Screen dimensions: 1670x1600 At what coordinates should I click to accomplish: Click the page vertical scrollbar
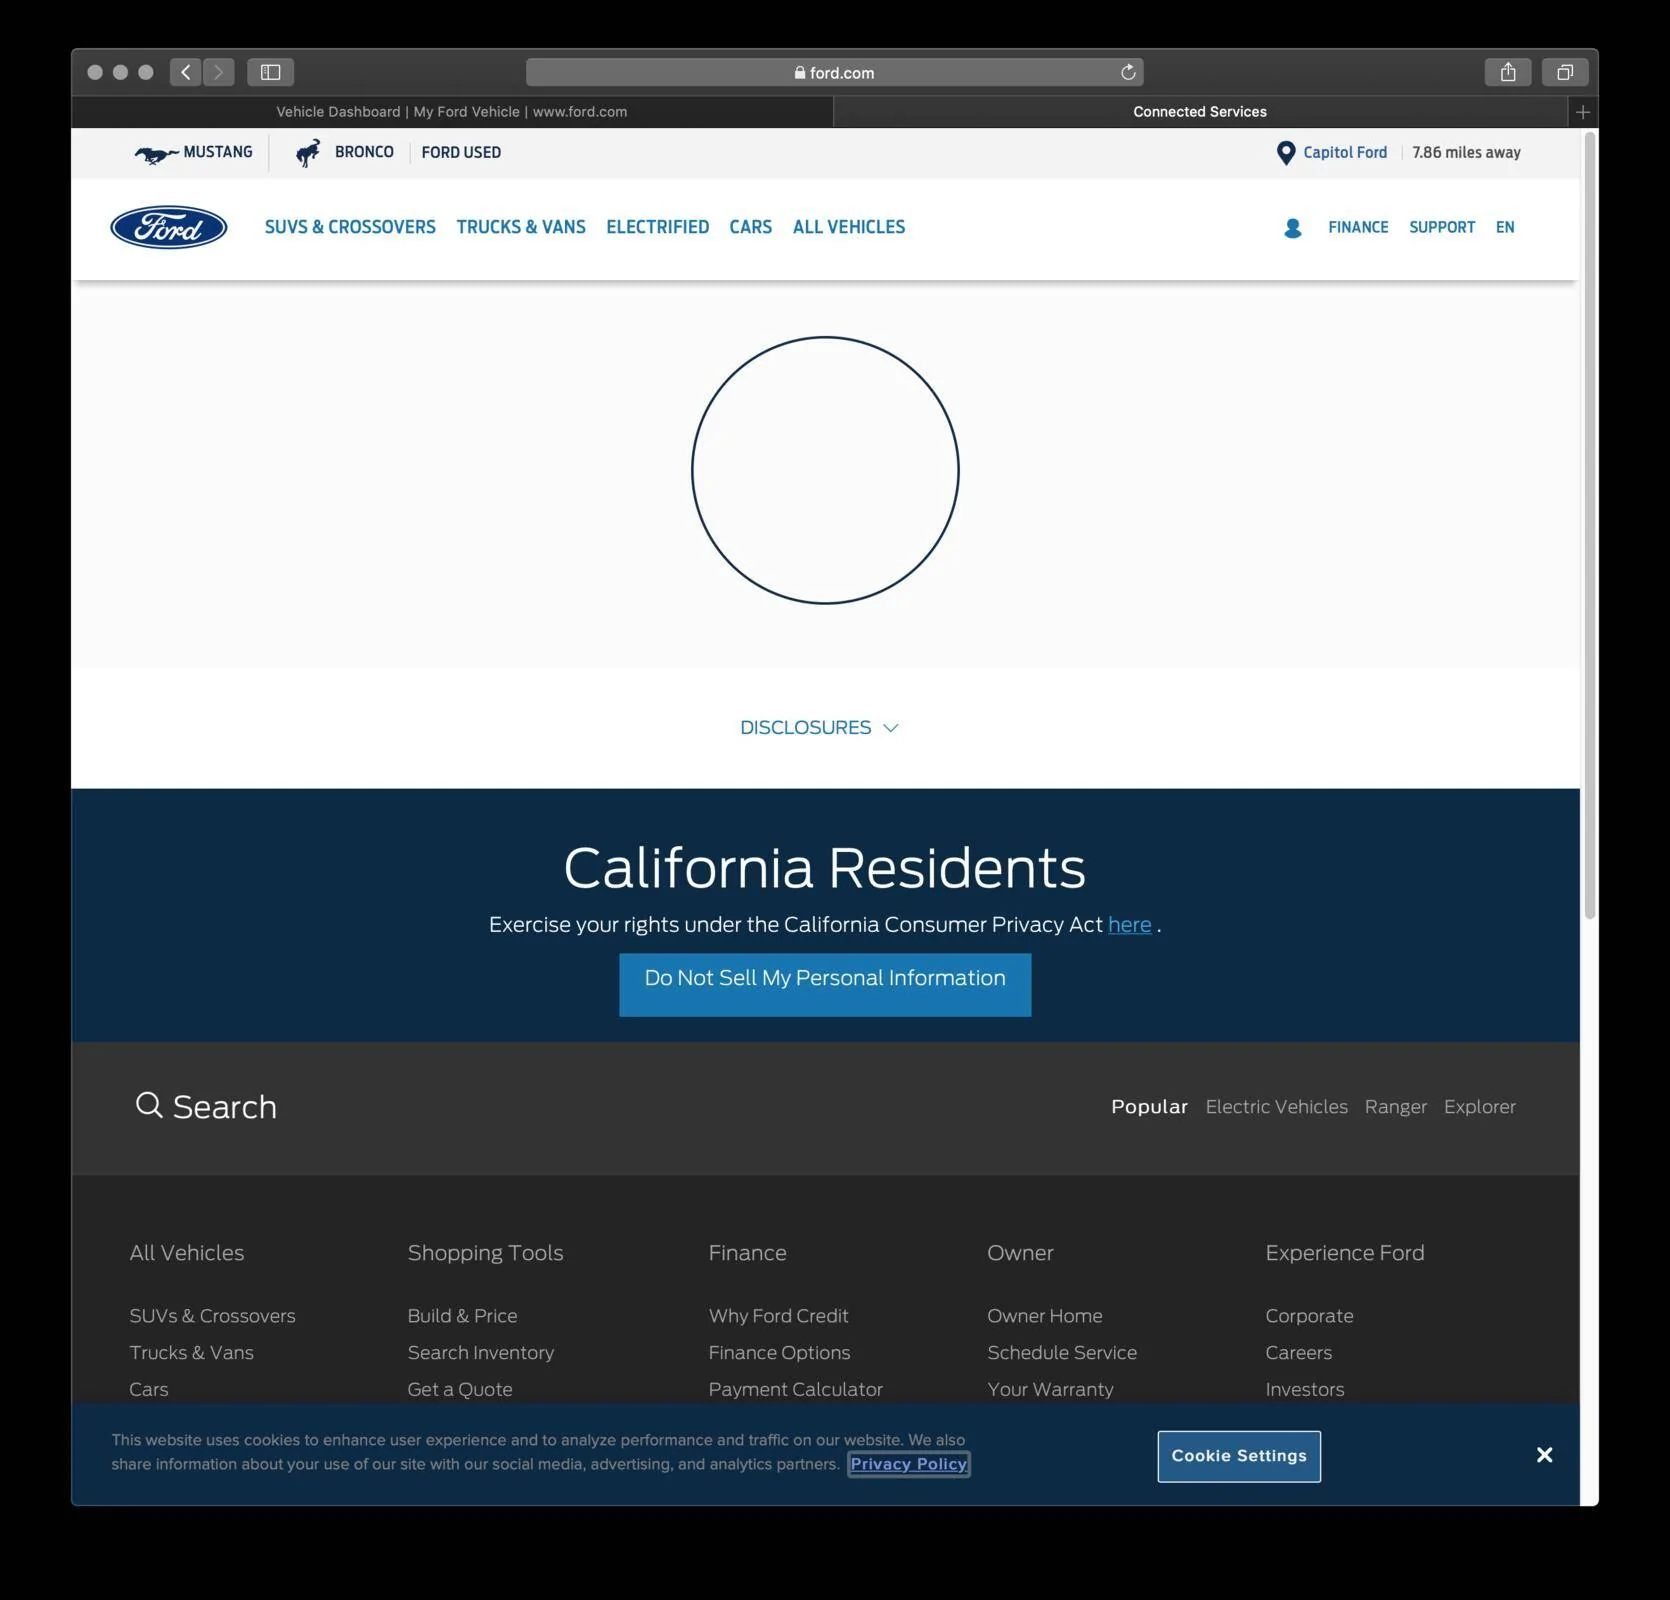(x=1590, y=525)
